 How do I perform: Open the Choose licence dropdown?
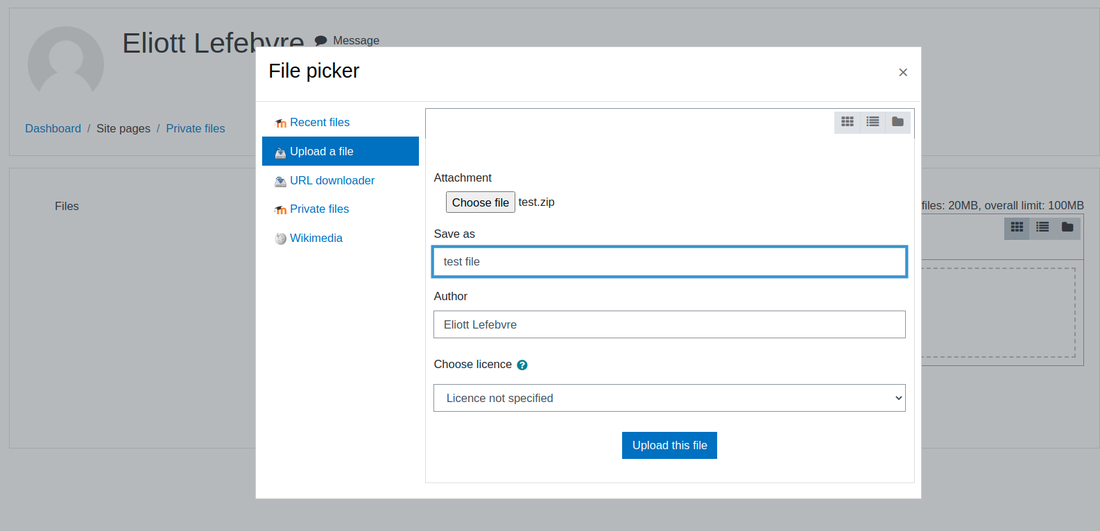tap(669, 398)
